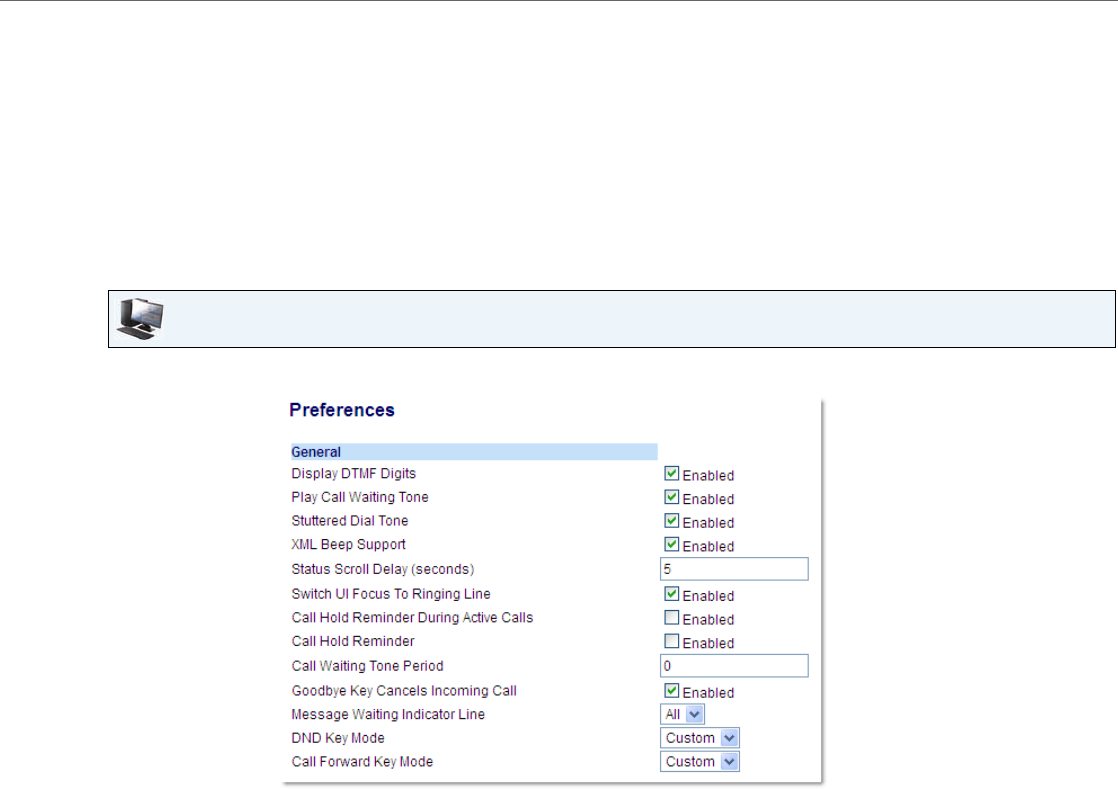Turn off XML Beep Support checkbox
Viewport: 1118px width, 789px height.
pyautogui.click(x=672, y=545)
